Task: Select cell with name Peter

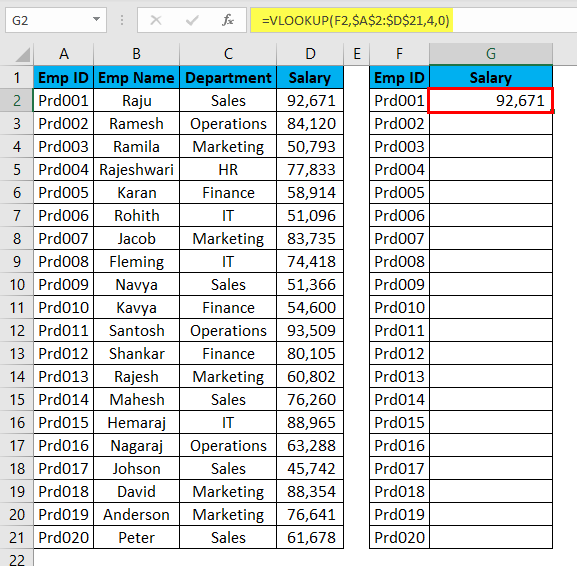Action: tap(137, 538)
